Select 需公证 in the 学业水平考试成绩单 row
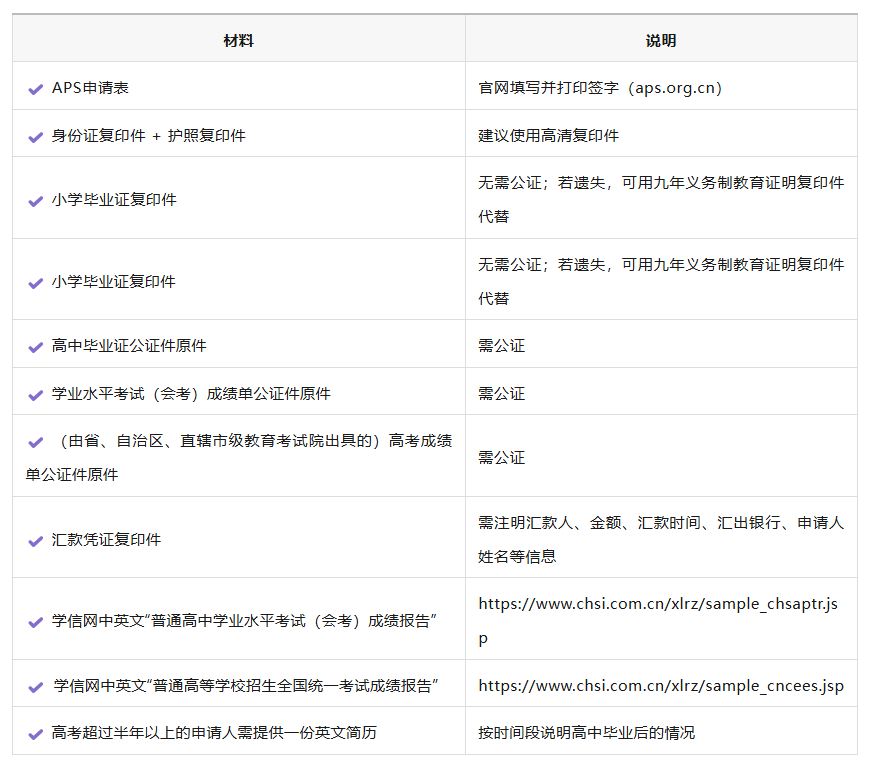 (502, 394)
